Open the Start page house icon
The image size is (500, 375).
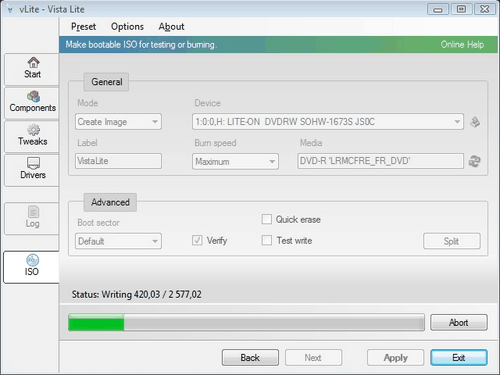(33, 62)
